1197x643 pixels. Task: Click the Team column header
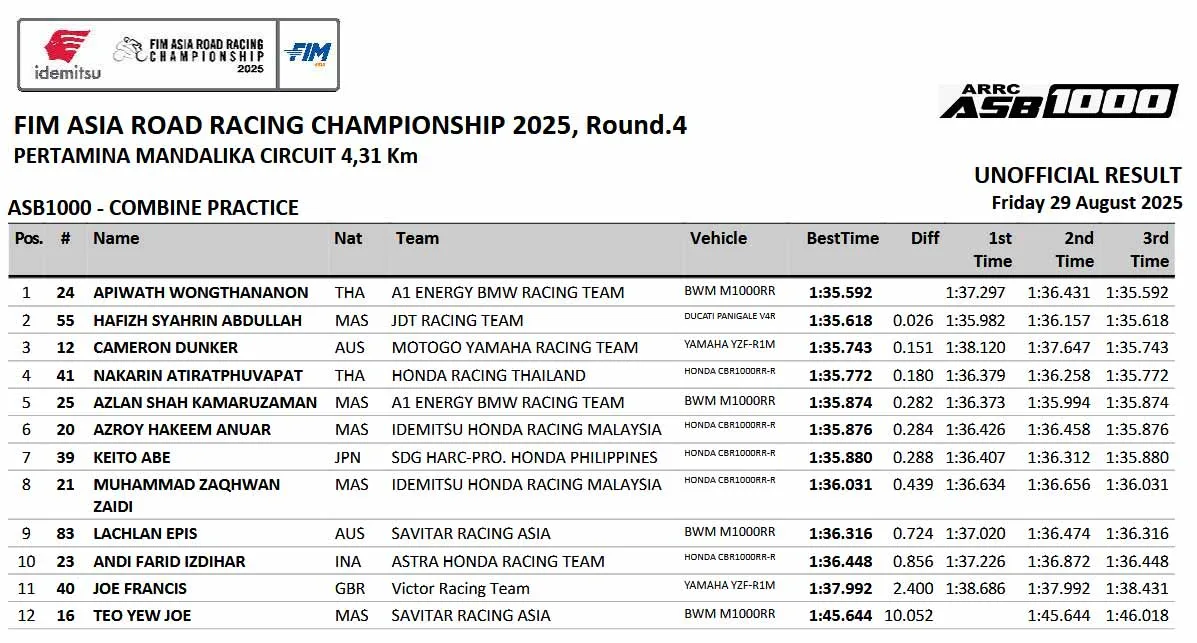point(417,239)
